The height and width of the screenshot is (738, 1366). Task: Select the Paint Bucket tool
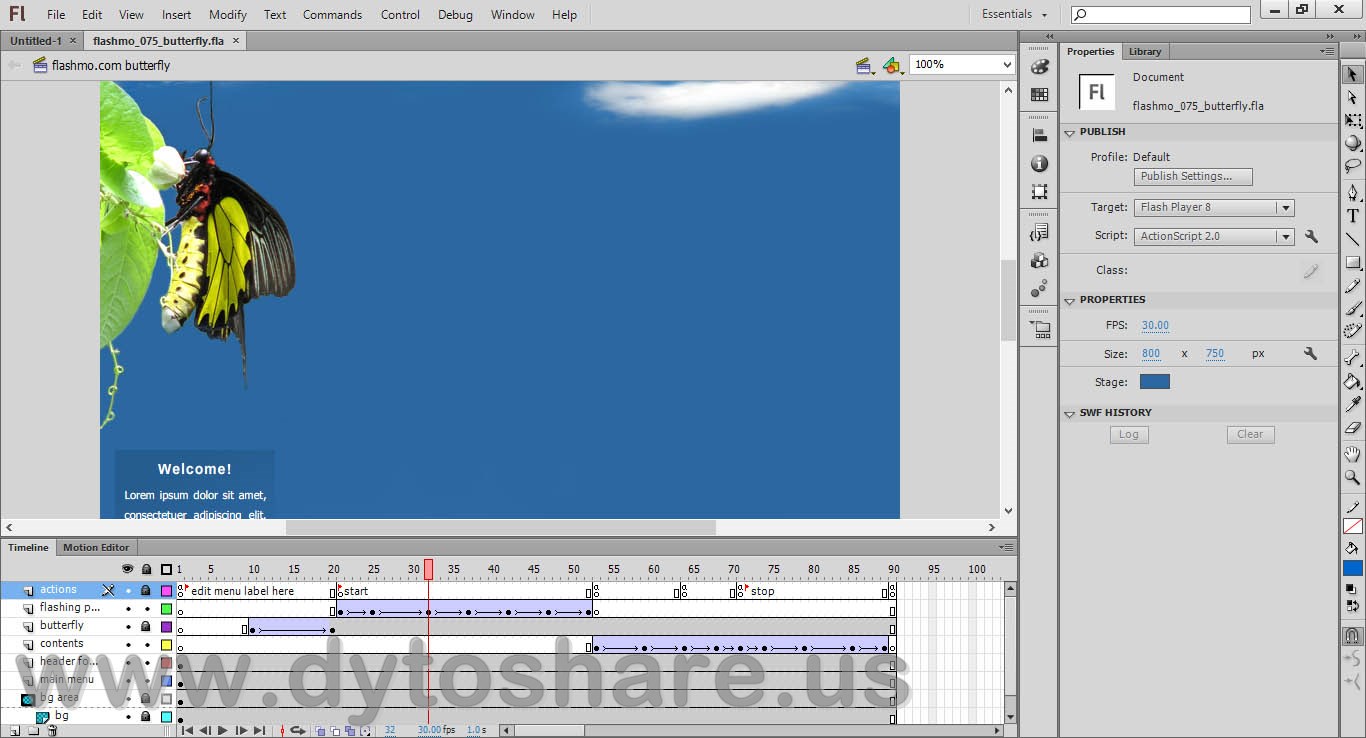click(1352, 381)
